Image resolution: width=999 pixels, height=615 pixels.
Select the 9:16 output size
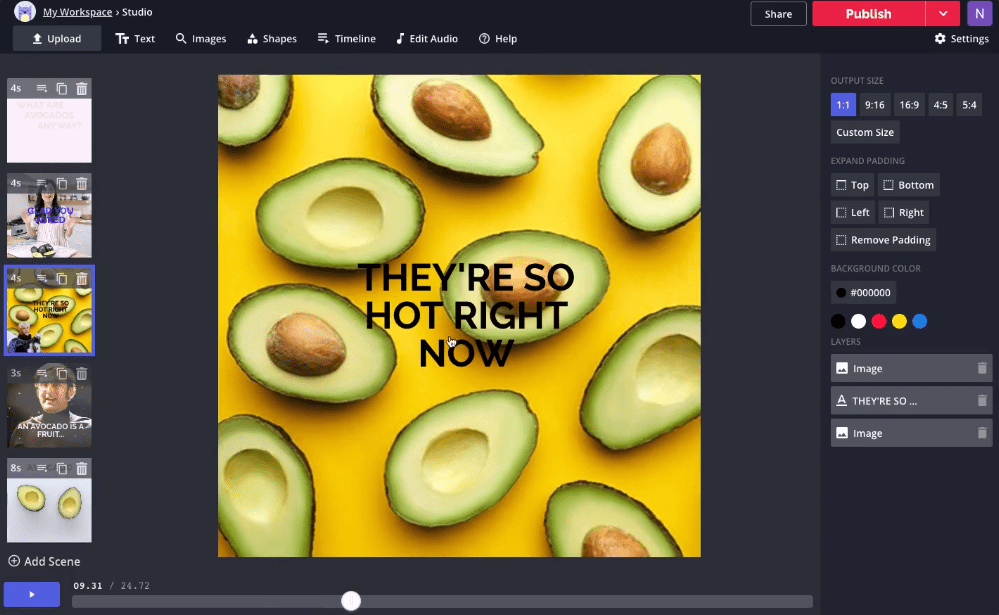click(x=875, y=104)
